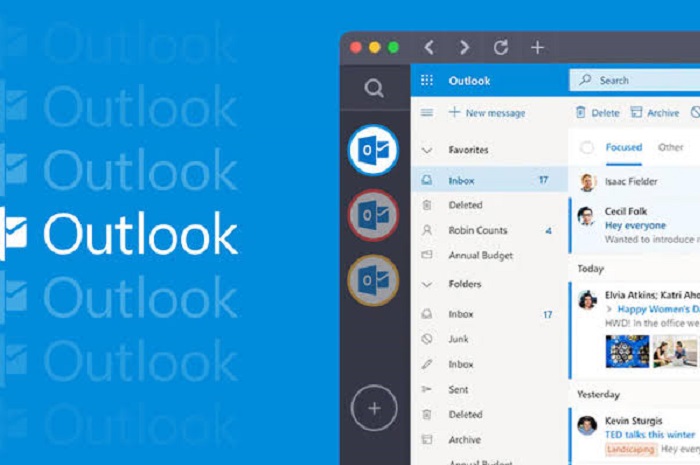Viewport: 700px width, 465px height.
Task: Archive the message using Archive button
Action: pyautogui.click(x=654, y=113)
